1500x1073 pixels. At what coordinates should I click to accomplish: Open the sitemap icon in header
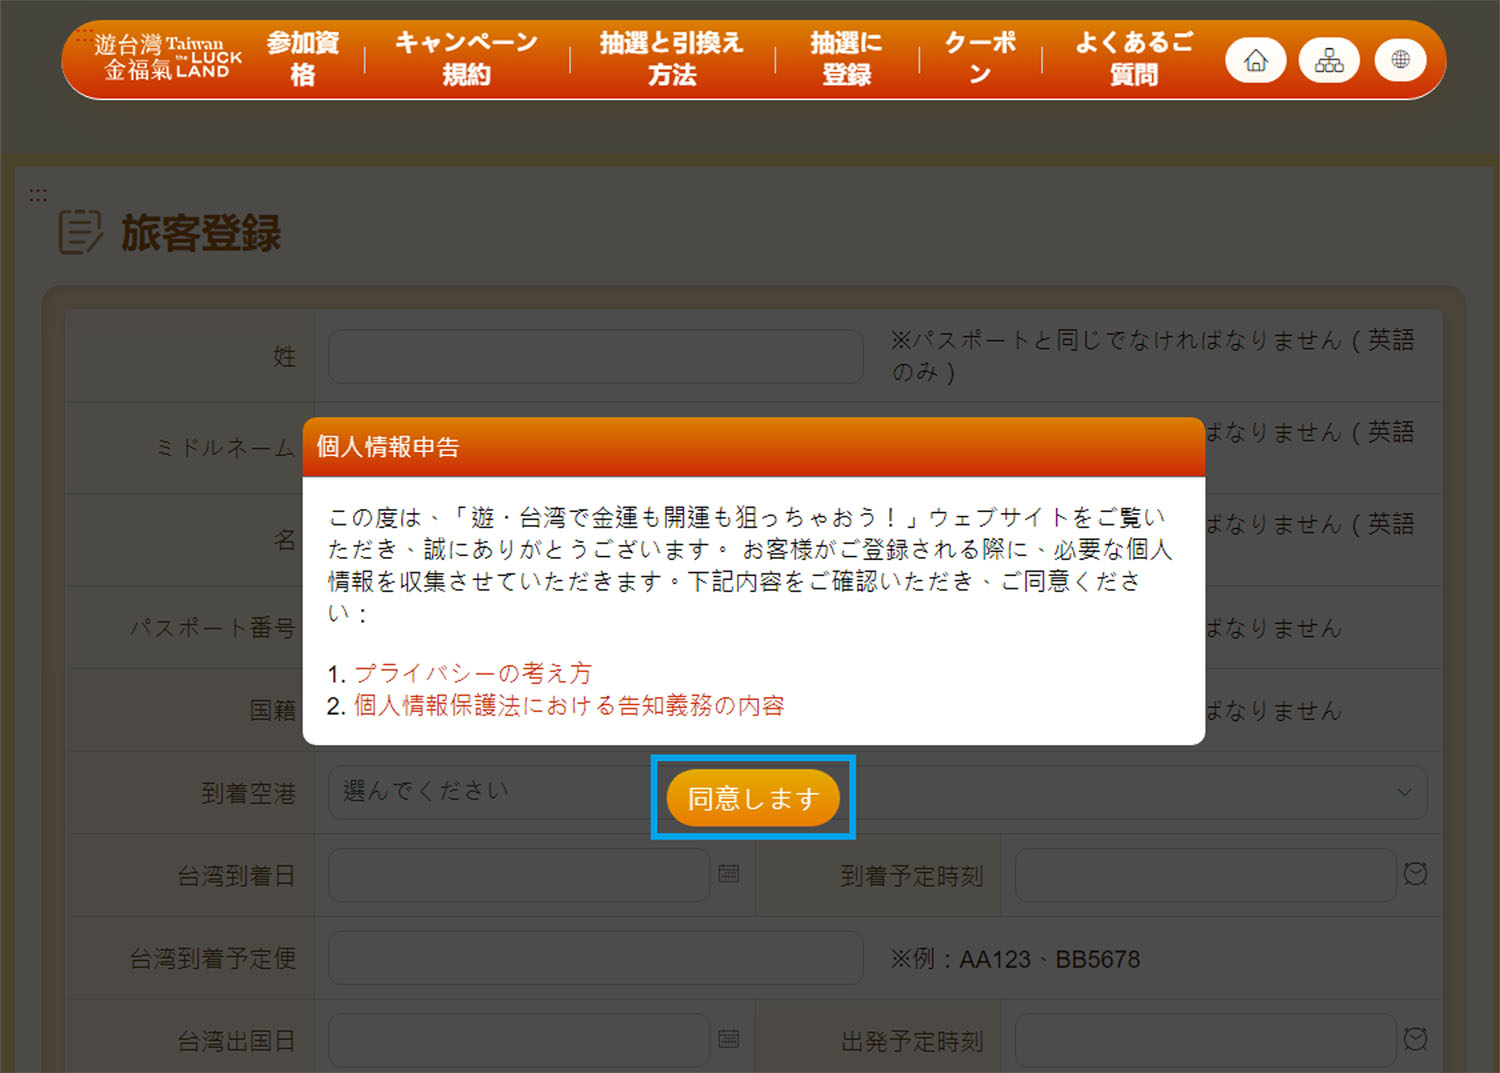(1328, 61)
